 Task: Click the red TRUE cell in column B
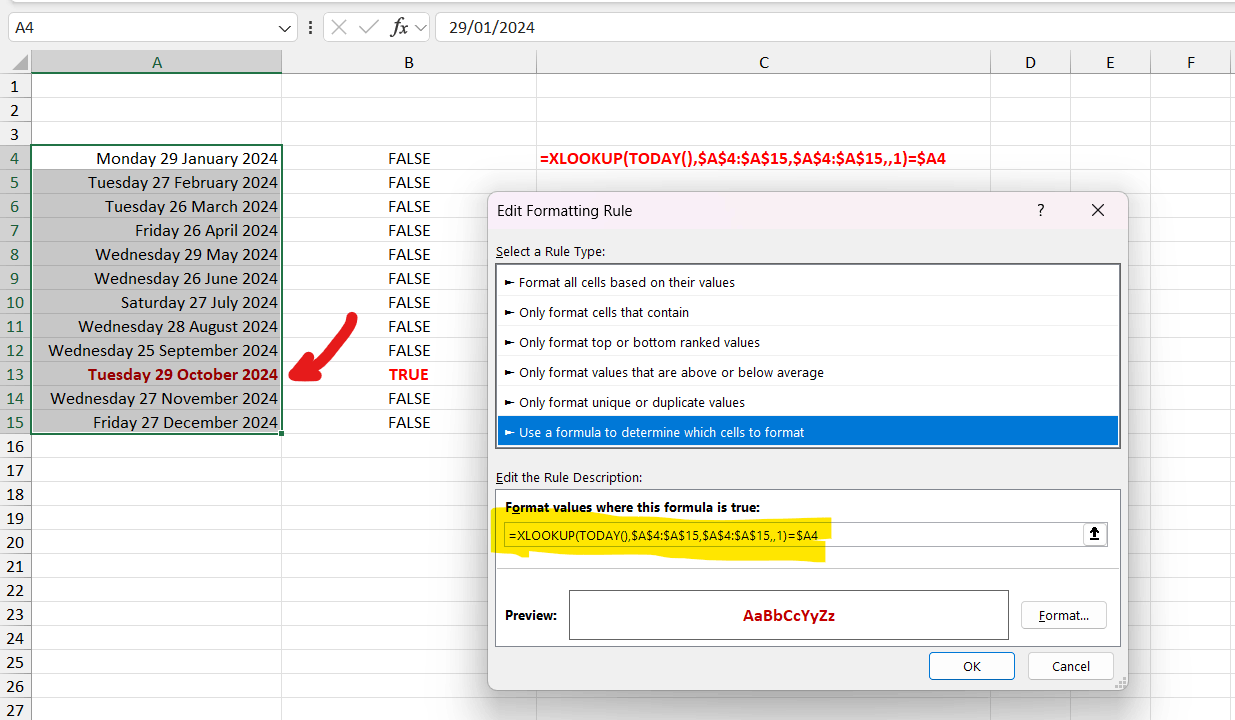409,374
